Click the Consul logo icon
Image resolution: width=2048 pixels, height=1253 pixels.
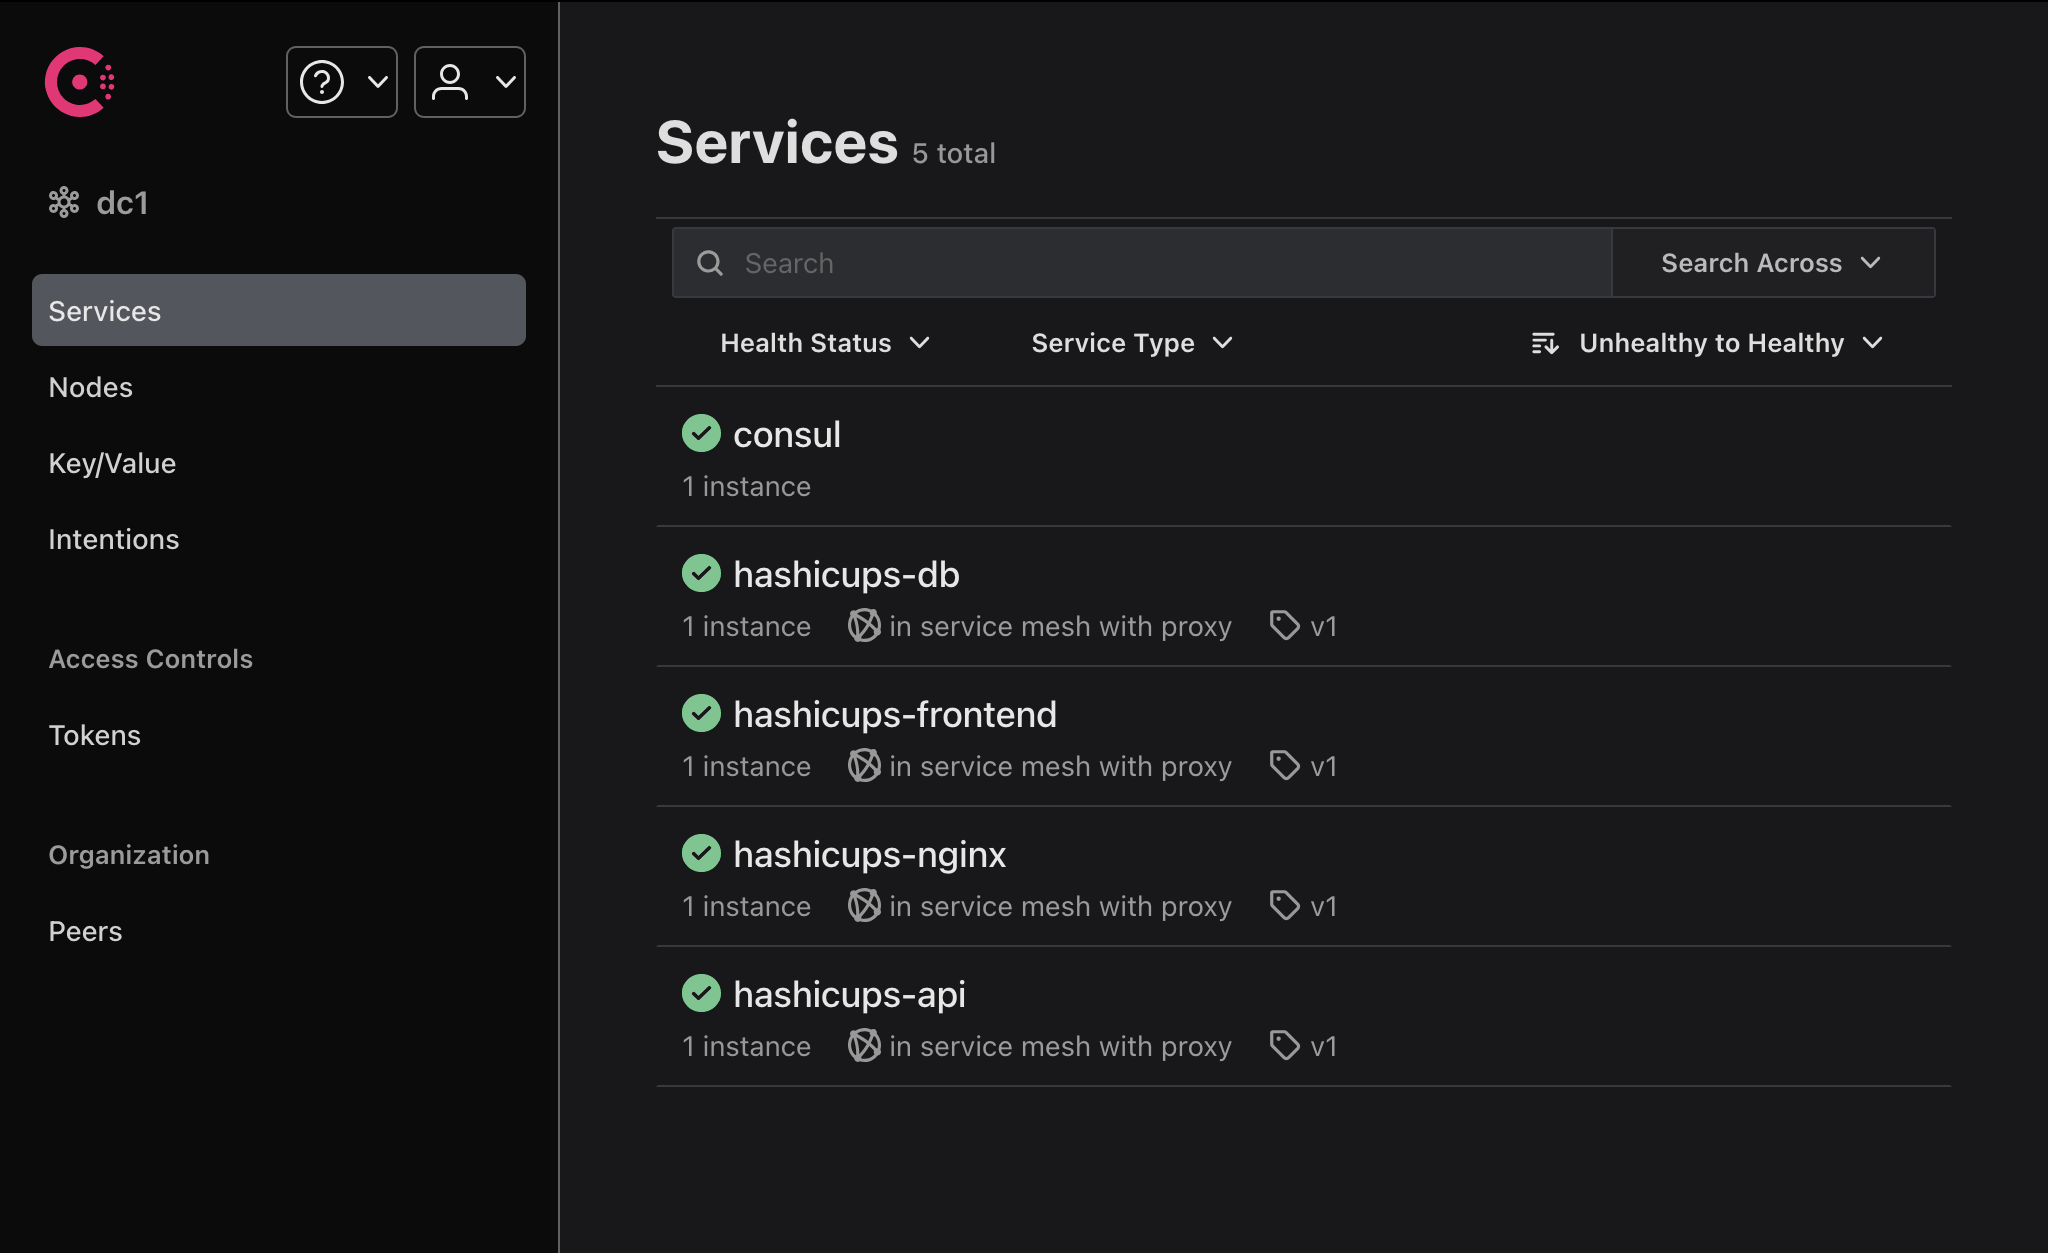click(79, 82)
